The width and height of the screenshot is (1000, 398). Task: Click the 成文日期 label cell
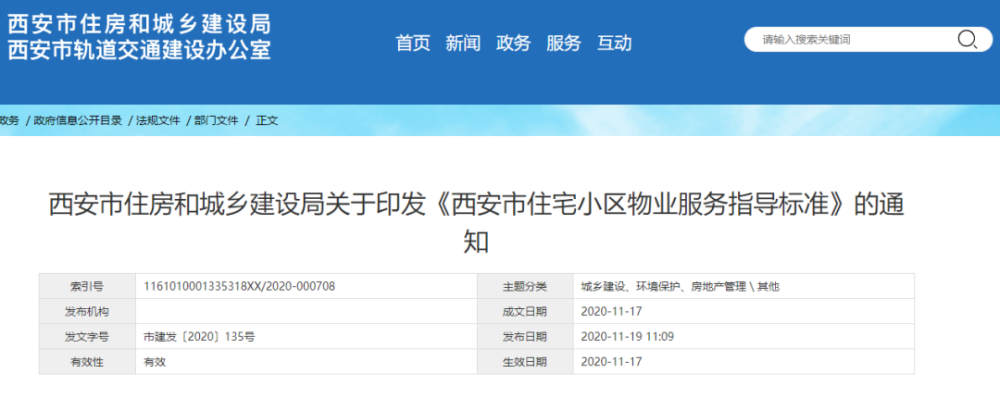click(525, 311)
